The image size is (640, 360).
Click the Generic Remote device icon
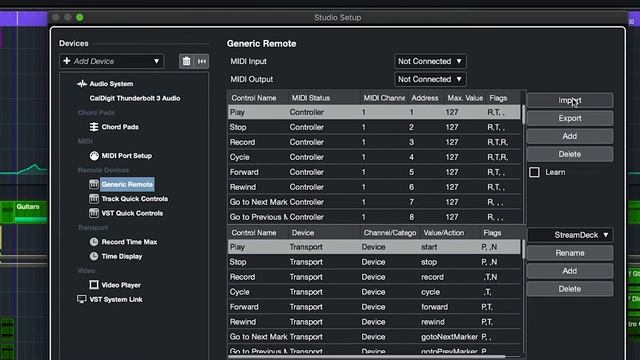tap(94, 184)
